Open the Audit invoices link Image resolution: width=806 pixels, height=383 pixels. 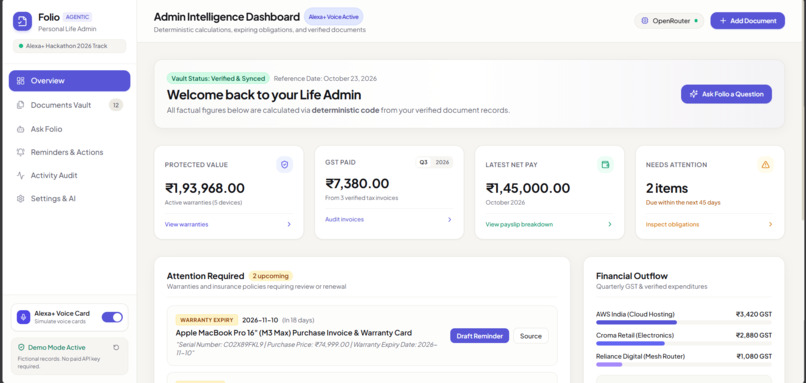[x=344, y=220]
